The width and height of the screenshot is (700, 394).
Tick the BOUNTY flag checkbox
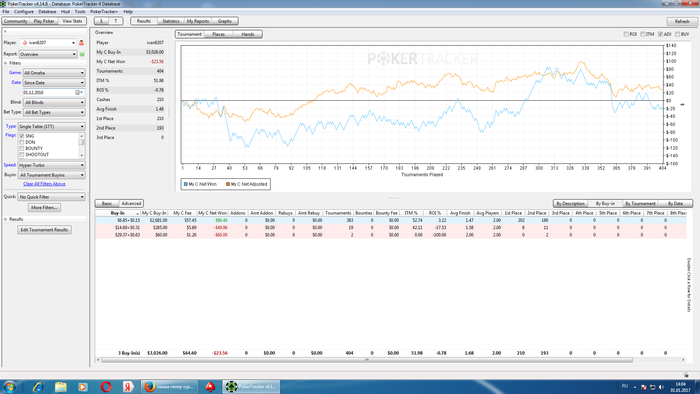[21, 149]
